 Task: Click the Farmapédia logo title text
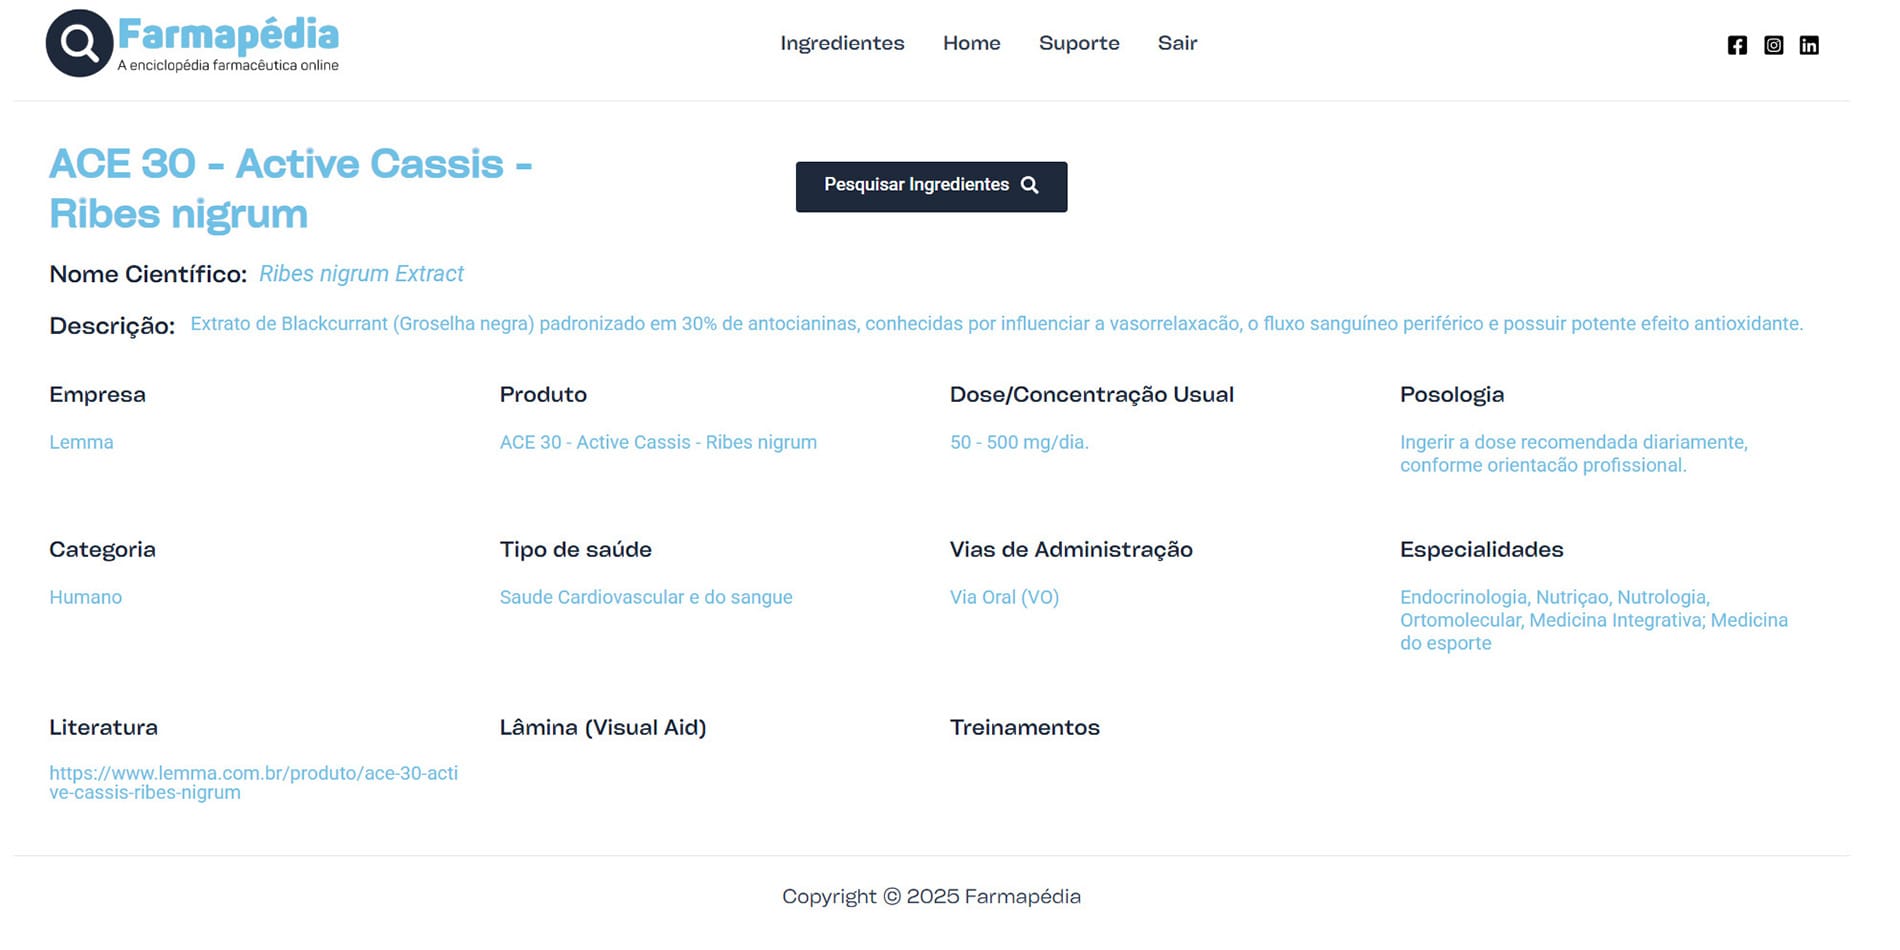point(228,35)
